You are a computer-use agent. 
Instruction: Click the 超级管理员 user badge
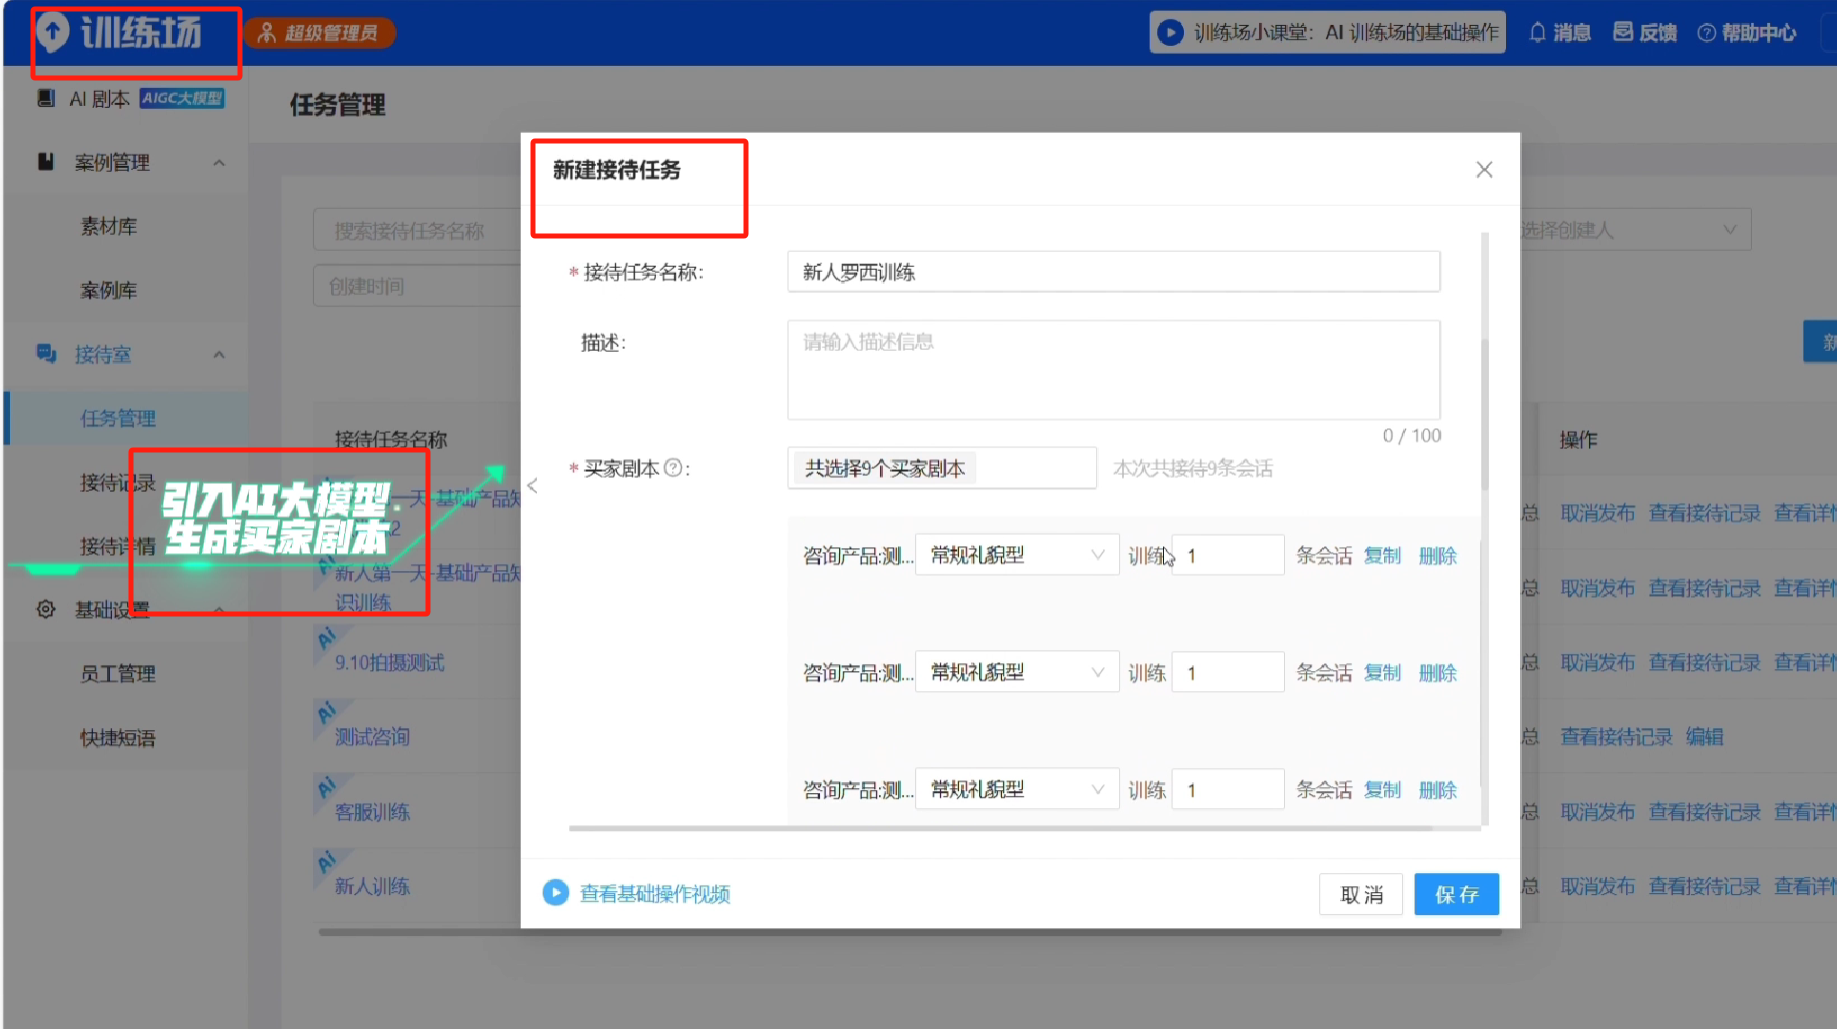click(319, 33)
